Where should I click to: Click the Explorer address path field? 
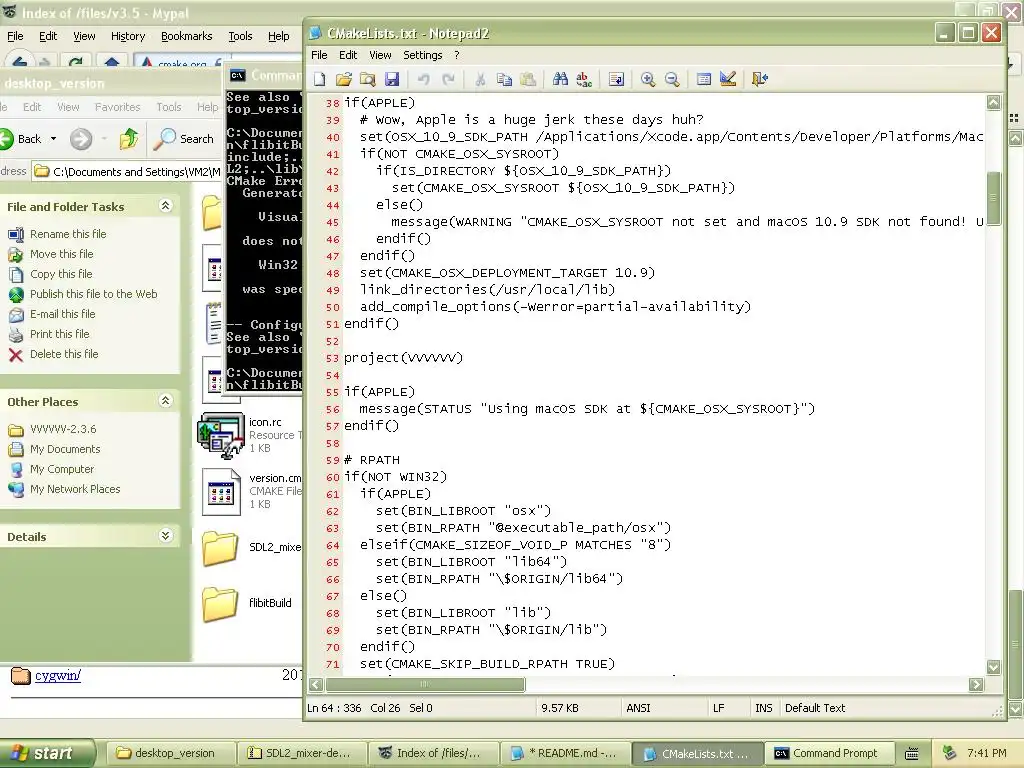(x=127, y=172)
